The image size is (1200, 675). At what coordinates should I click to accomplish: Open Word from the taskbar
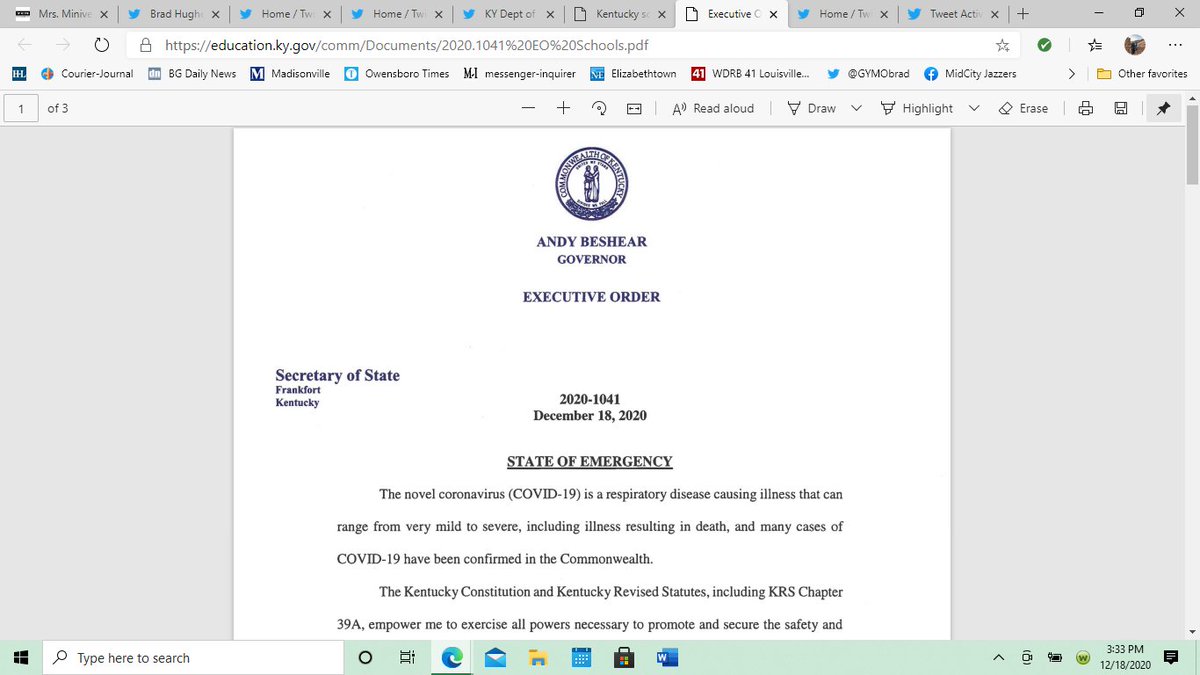pos(667,657)
